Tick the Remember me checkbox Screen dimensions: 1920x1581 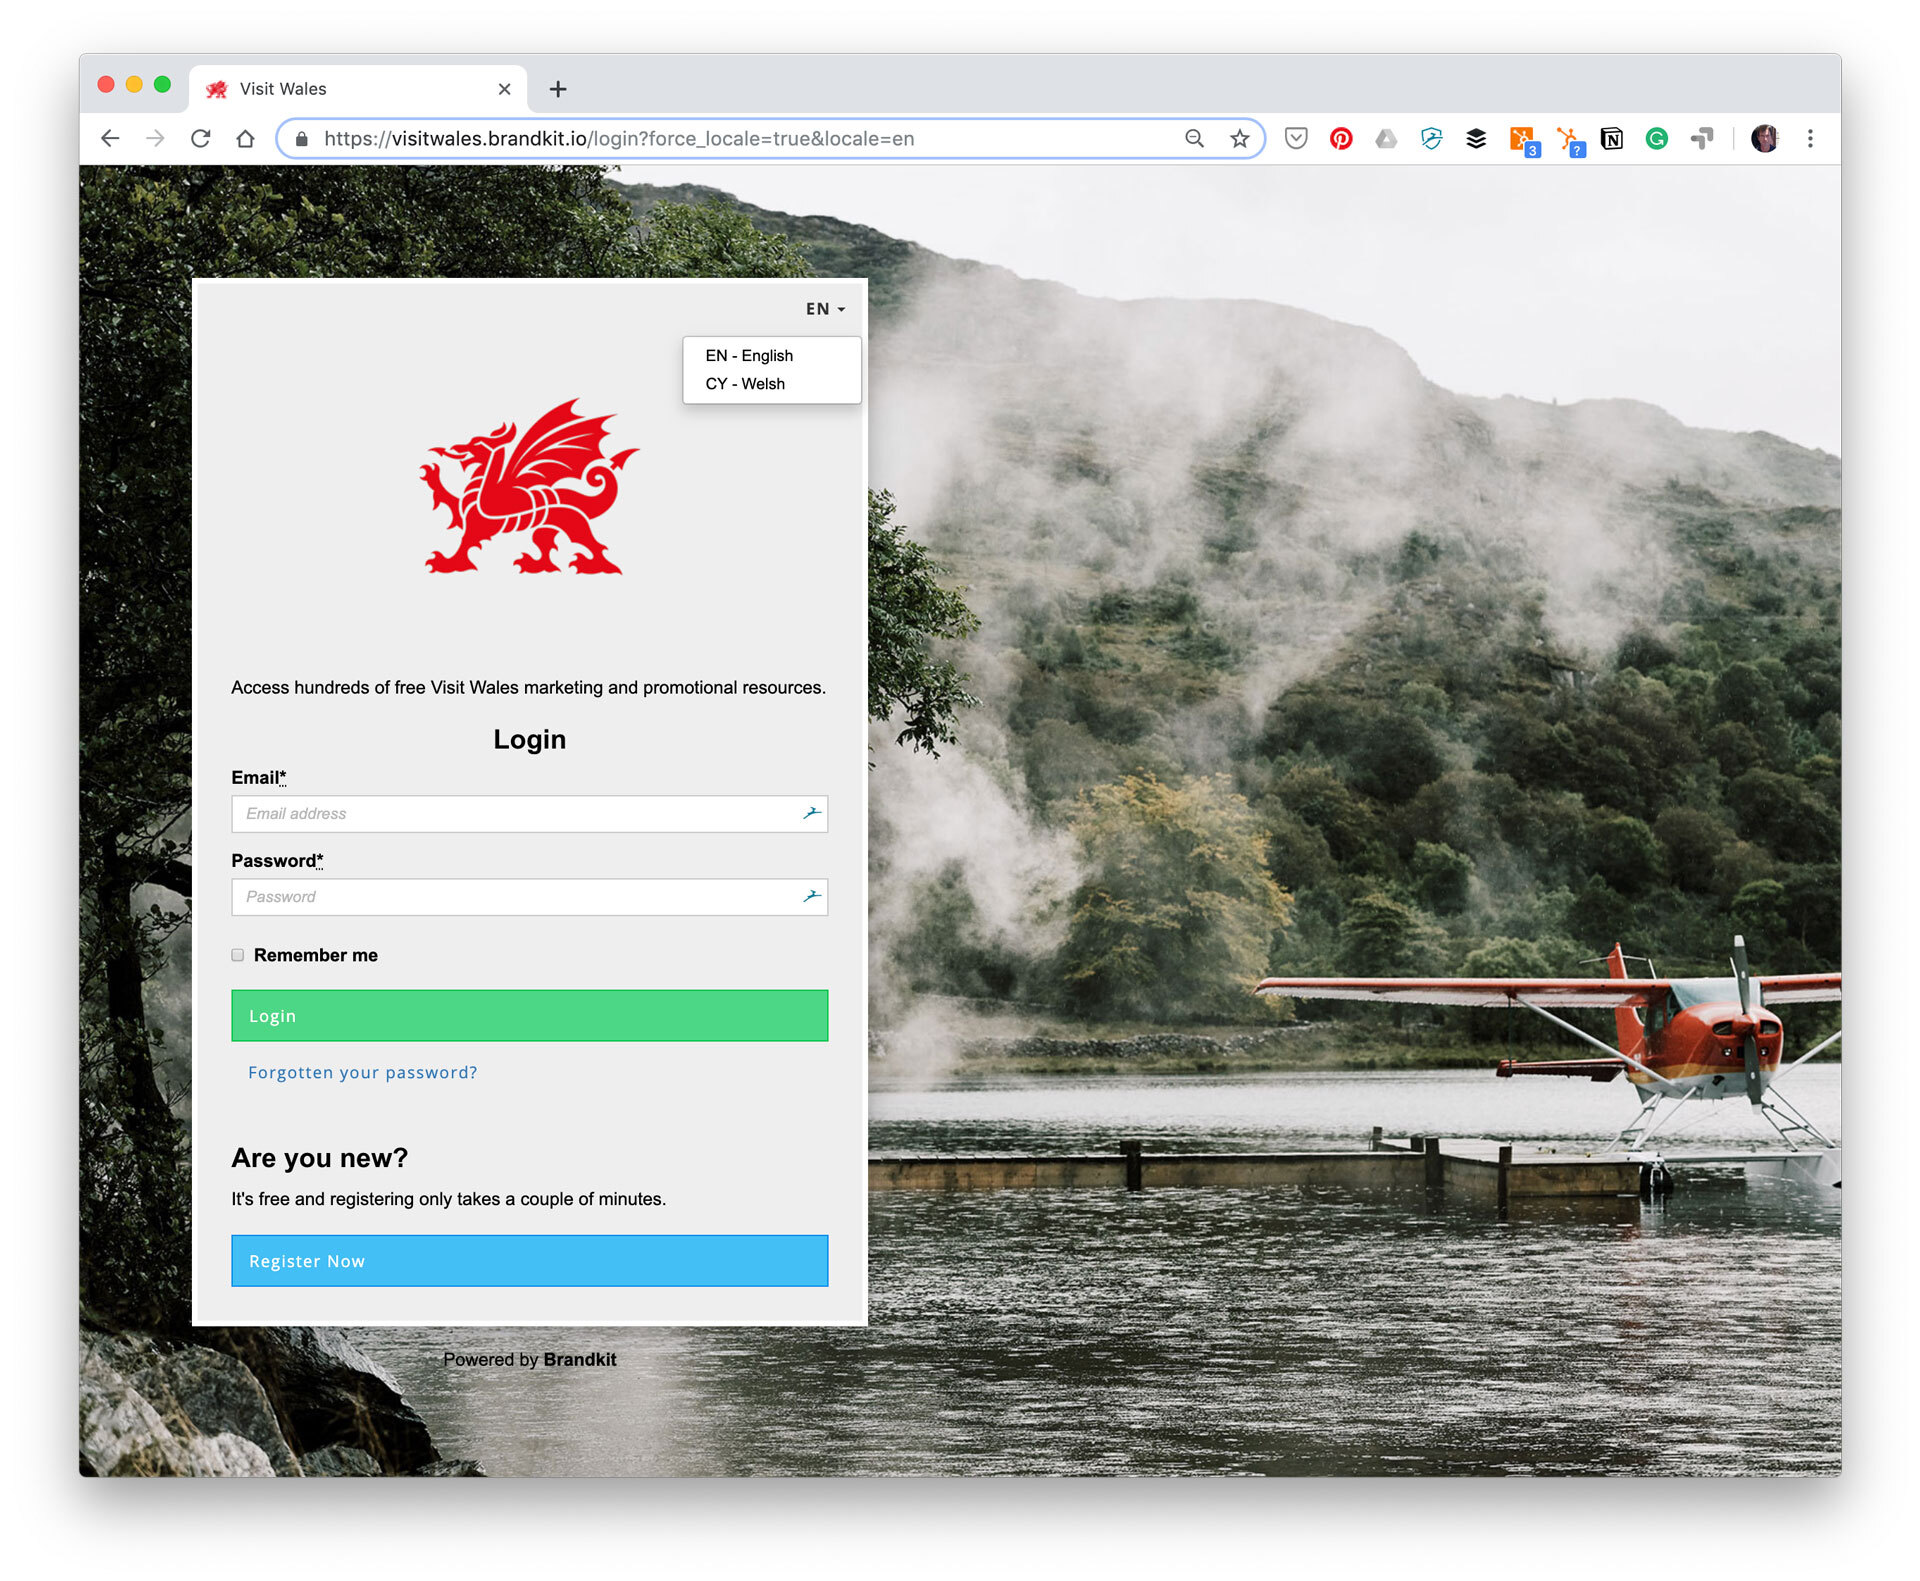pos(238,955)
